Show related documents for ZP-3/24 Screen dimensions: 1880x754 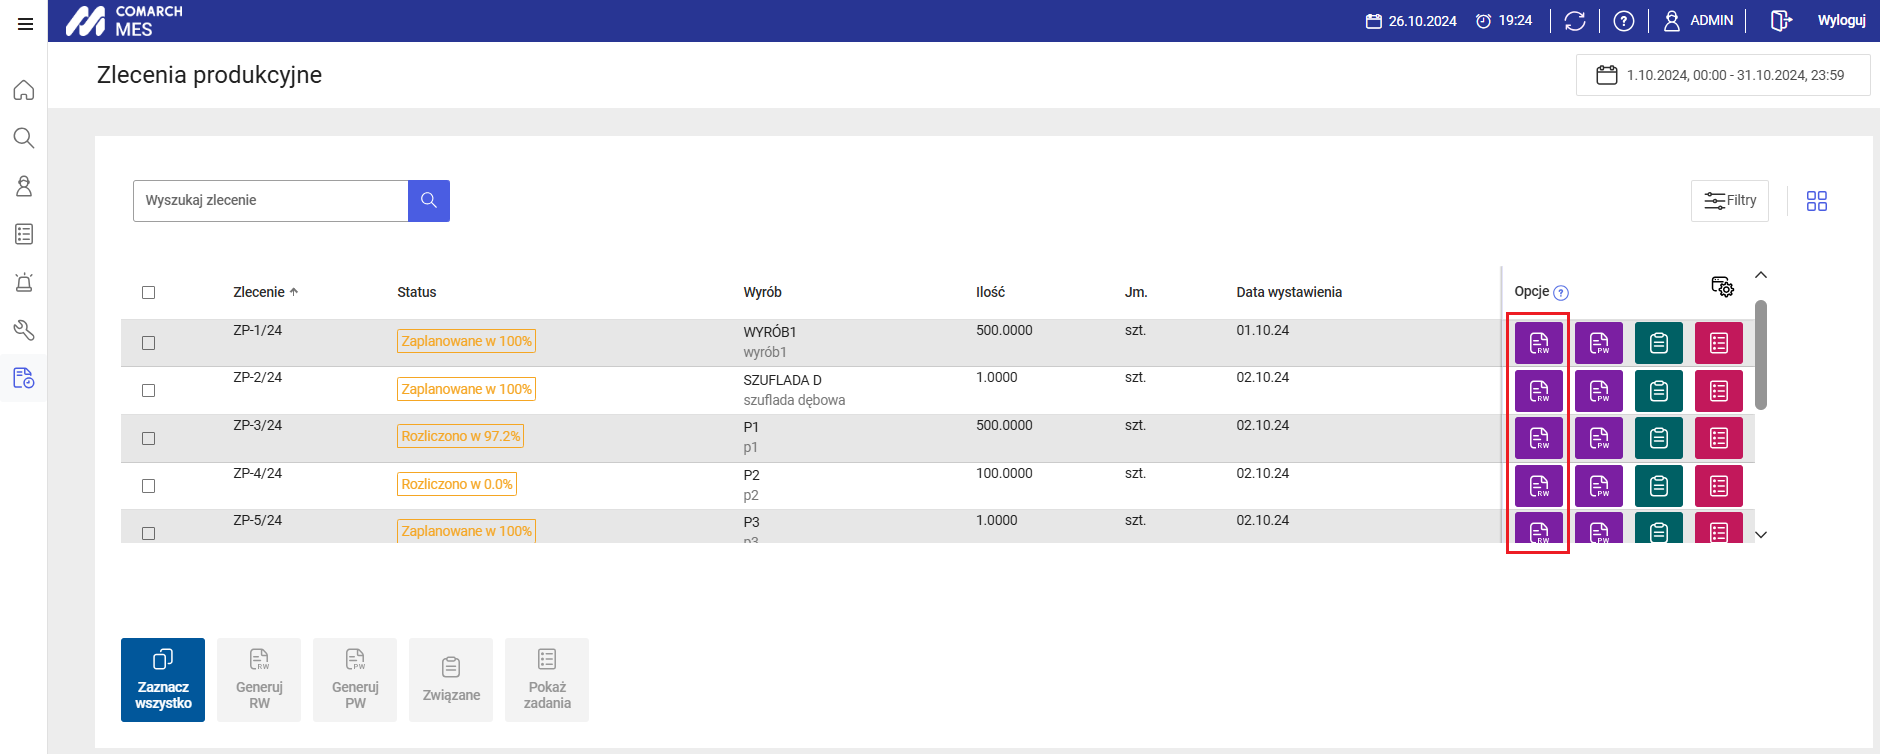(x=1659, y=438)
